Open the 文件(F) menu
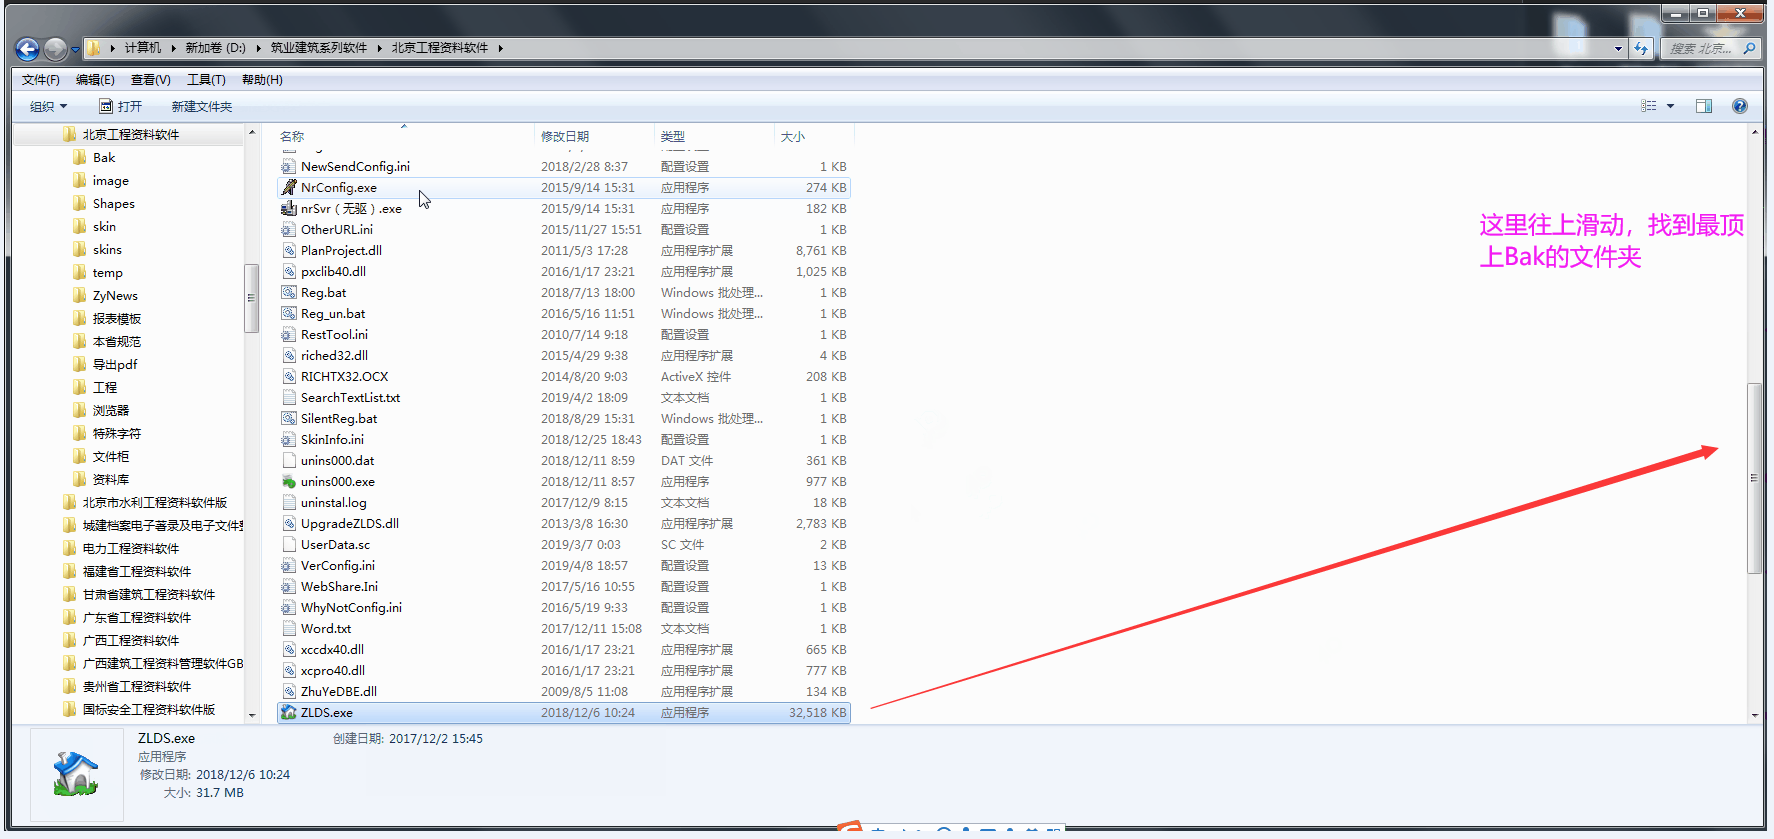 [41, 80]
